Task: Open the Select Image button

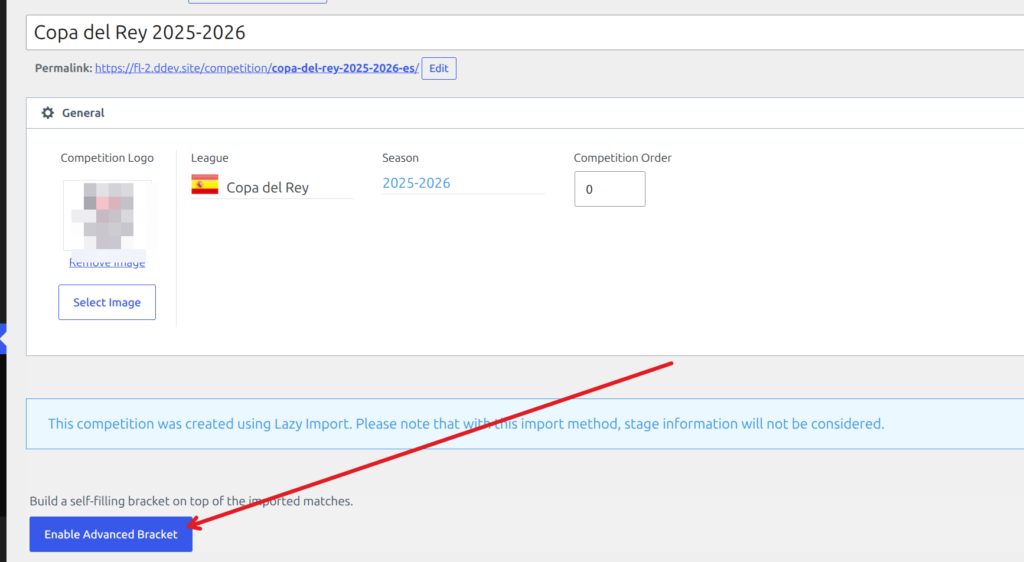Action: tap(107, 302)
